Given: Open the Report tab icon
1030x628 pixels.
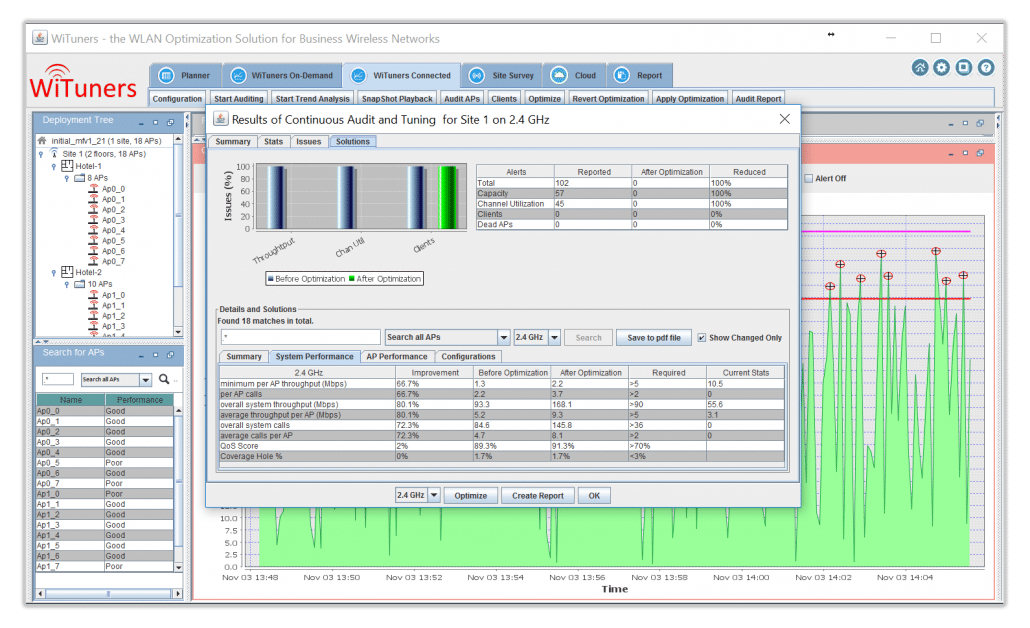Looking at the screenshot, I should pos(622,75).
